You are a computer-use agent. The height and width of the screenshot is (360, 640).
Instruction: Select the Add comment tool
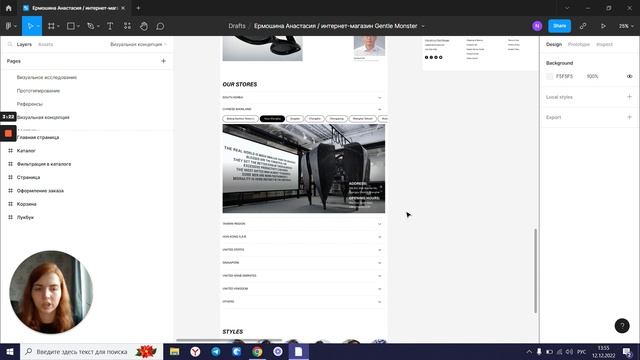pos(160,26)
